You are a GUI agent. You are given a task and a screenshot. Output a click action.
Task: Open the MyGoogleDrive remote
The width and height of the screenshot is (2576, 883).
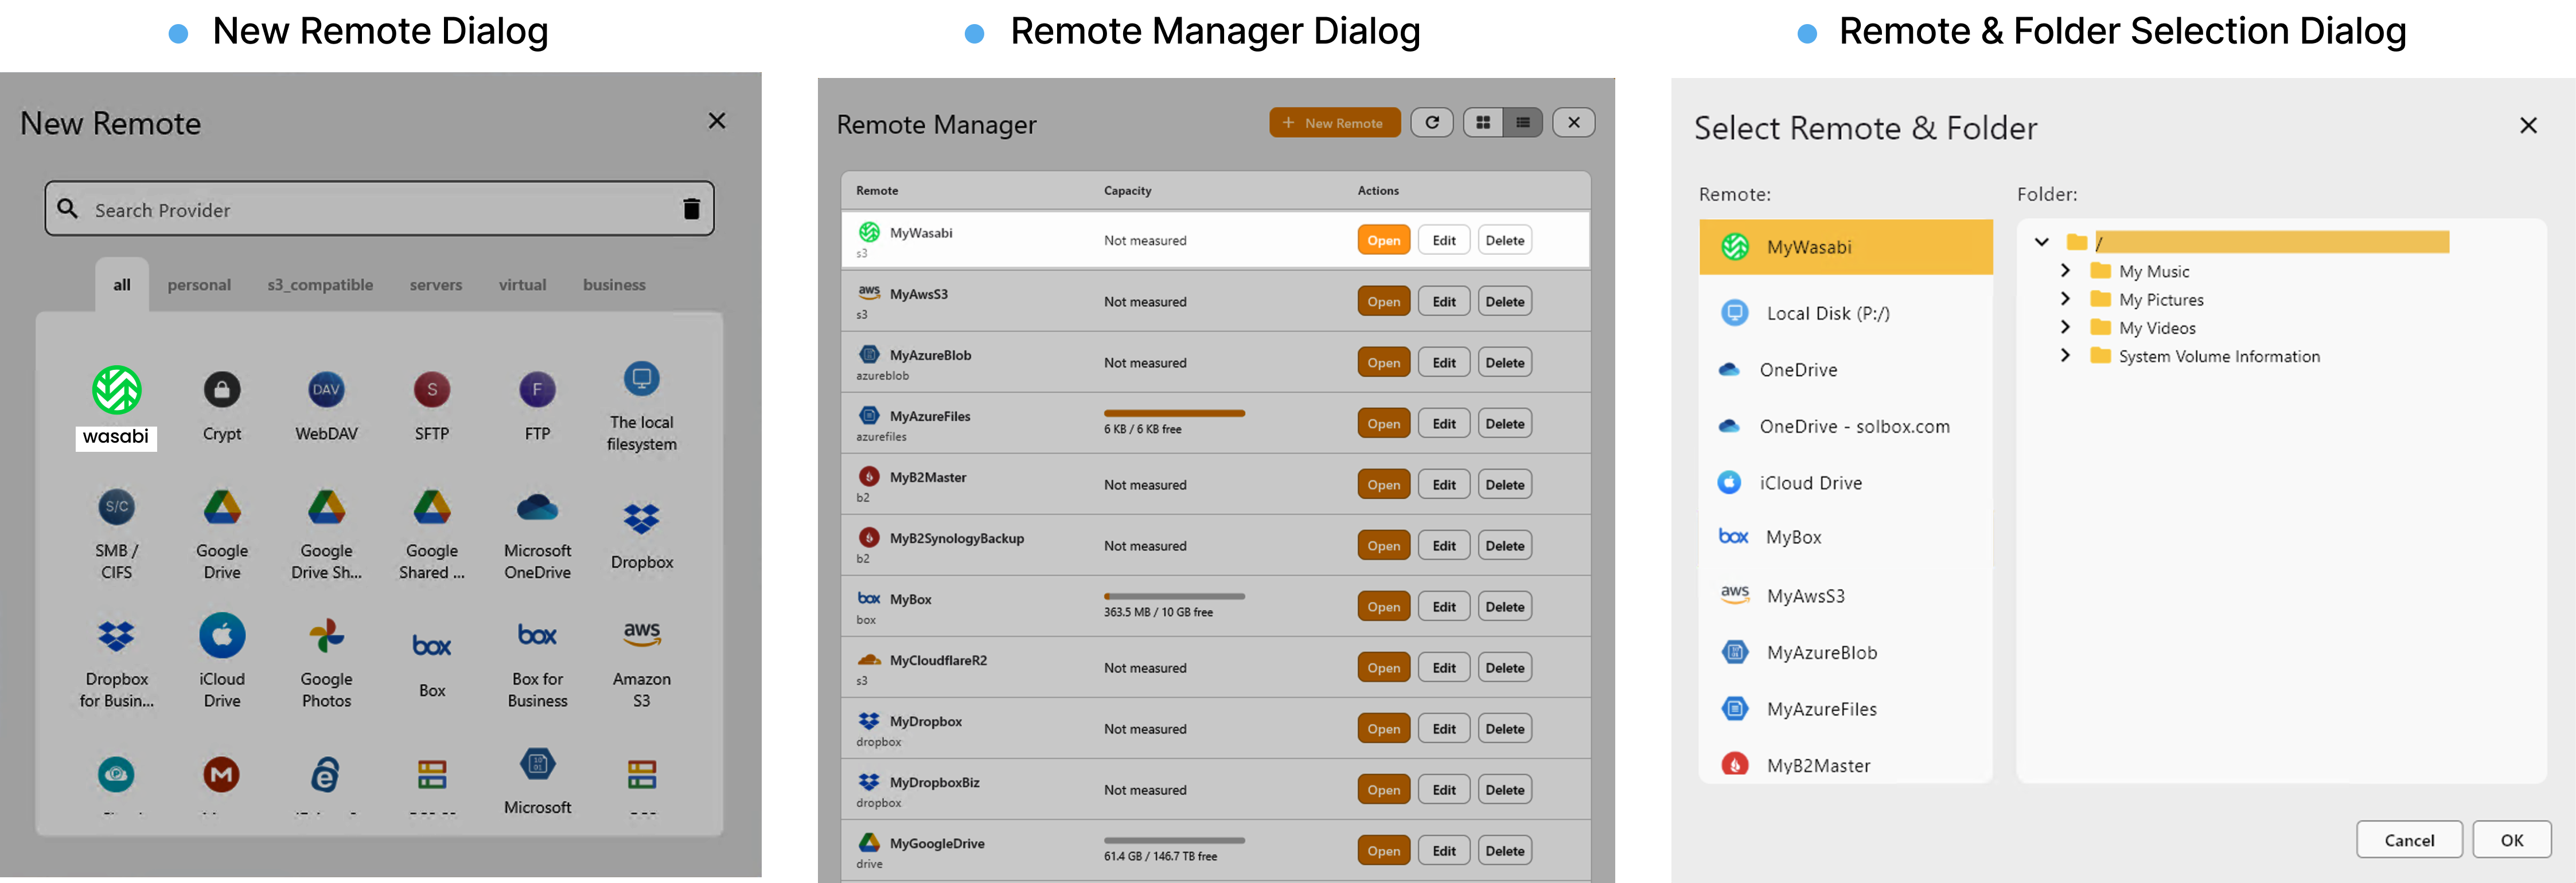click(1383, 849)
